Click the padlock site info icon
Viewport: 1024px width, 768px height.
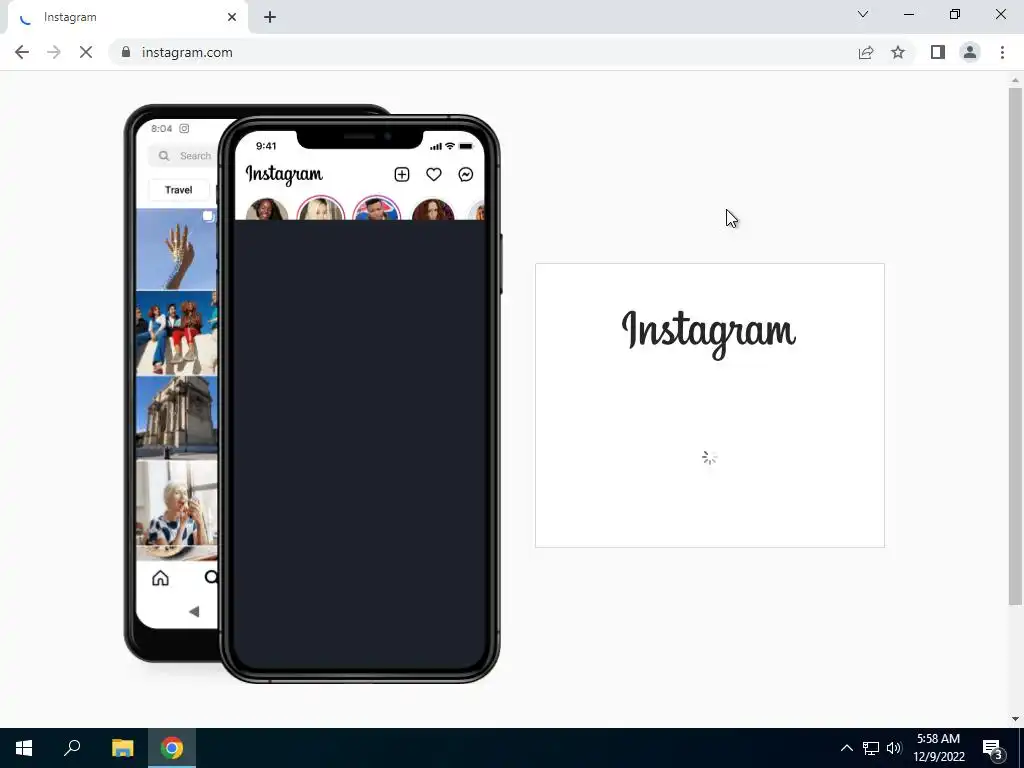126,52
